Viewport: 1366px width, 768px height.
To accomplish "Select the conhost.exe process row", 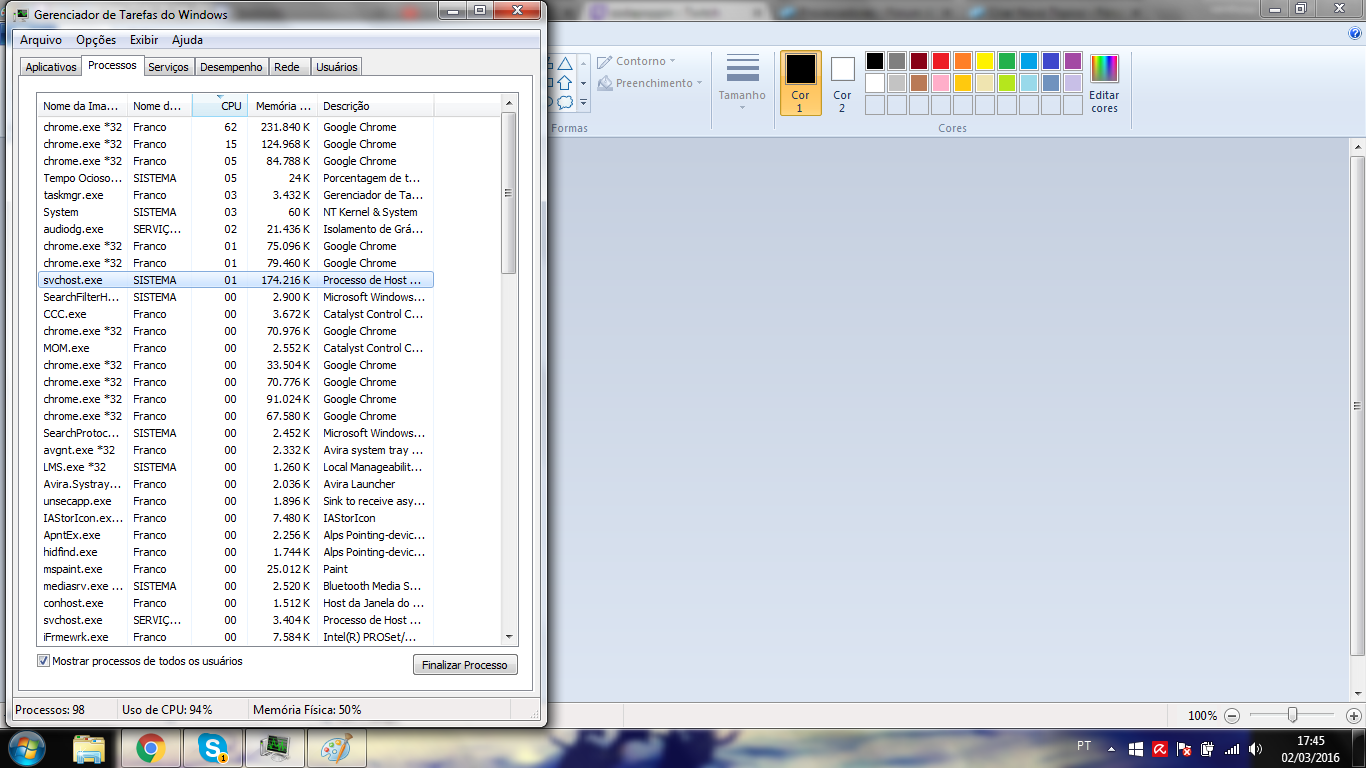I will pyautogui.click(x=236, y=603).
